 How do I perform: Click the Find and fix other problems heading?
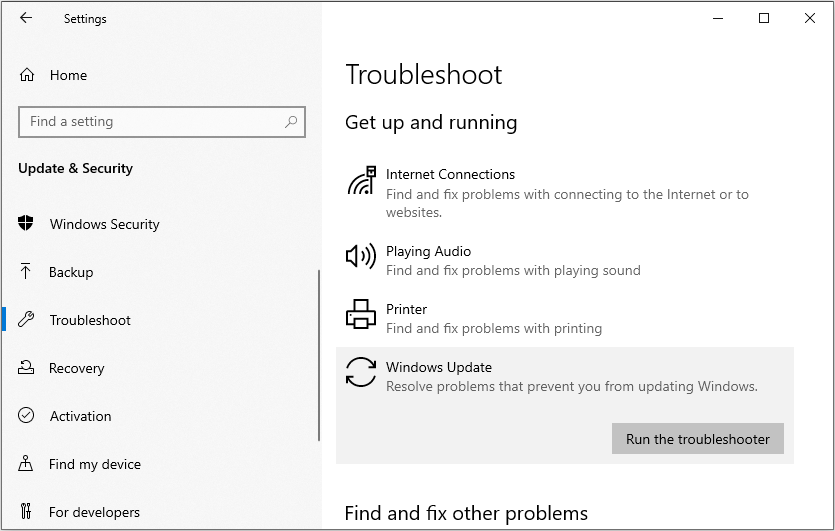466,513
